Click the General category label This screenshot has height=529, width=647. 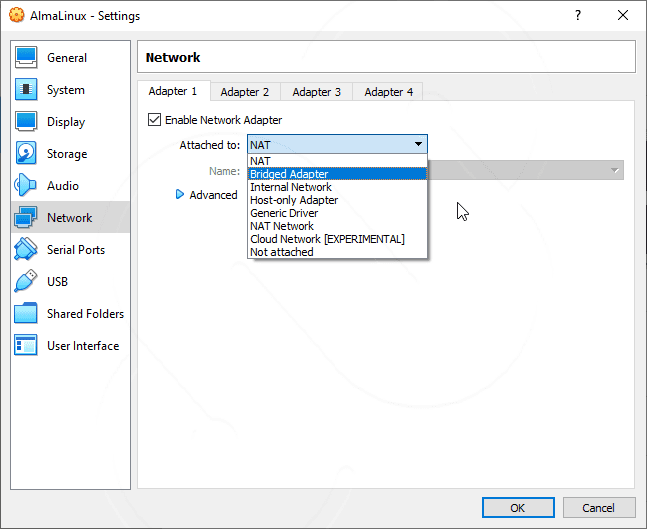click(x=67, y=58)
